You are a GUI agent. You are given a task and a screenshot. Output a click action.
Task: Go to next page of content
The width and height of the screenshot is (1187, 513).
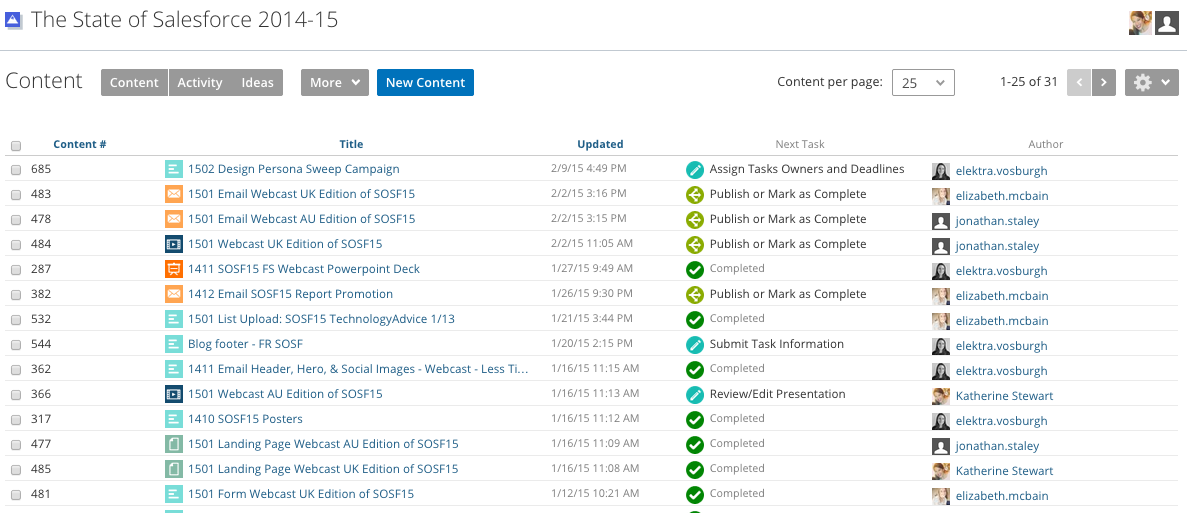pyautogui.click(x=1104, y=83)
